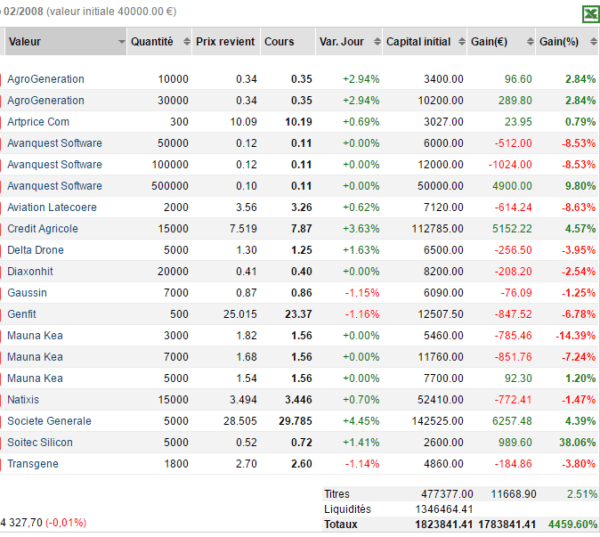The width and height of the screenshot is (600, 537).
Task: Open the Credit Agricole link
Action: pos(43,229)
